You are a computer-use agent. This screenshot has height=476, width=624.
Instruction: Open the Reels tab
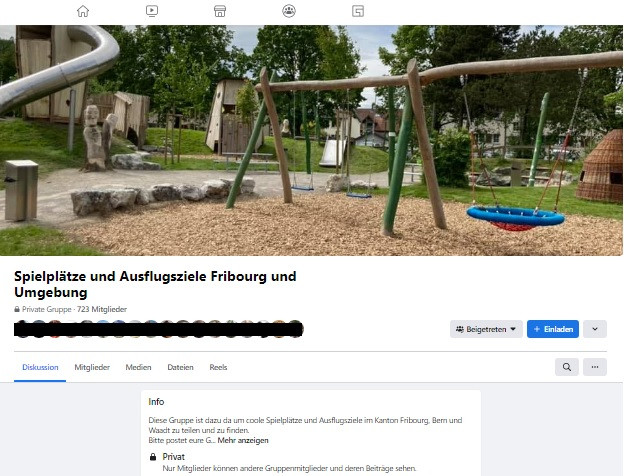click(x=218, y=367)
